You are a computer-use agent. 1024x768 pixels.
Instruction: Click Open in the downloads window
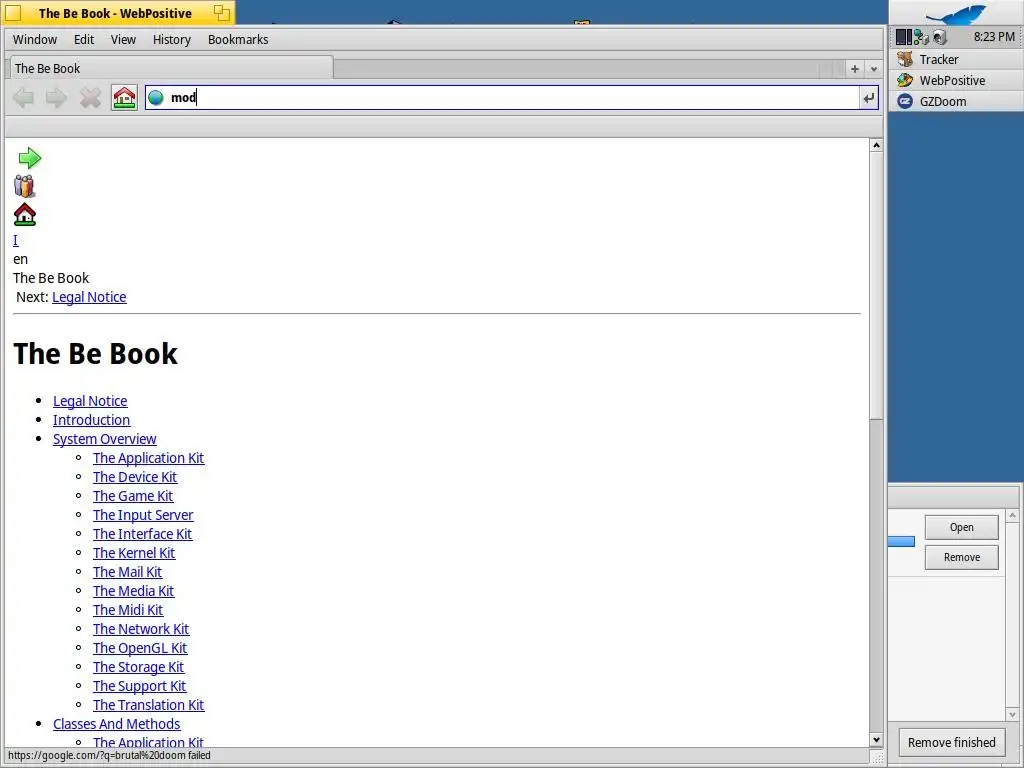pos(961,527)
